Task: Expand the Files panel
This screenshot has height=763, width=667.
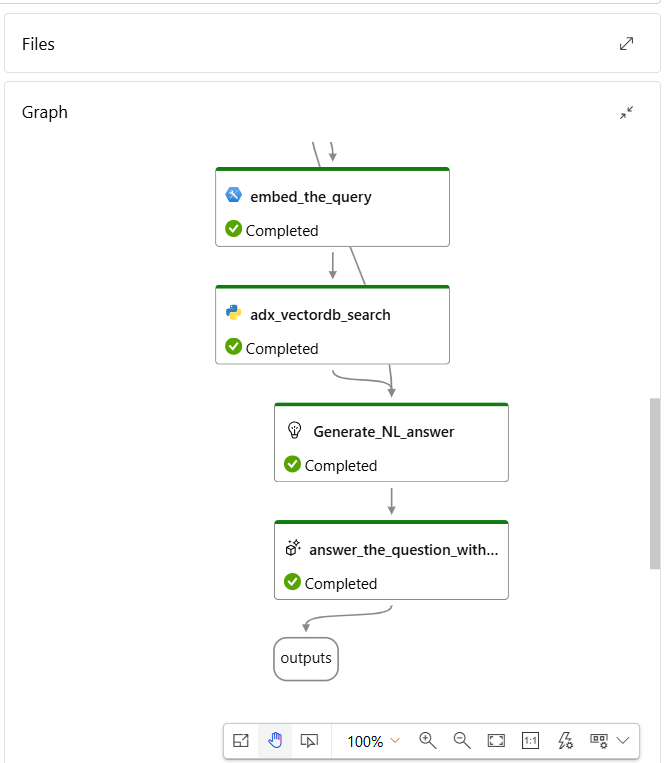Action: (626, 44)
